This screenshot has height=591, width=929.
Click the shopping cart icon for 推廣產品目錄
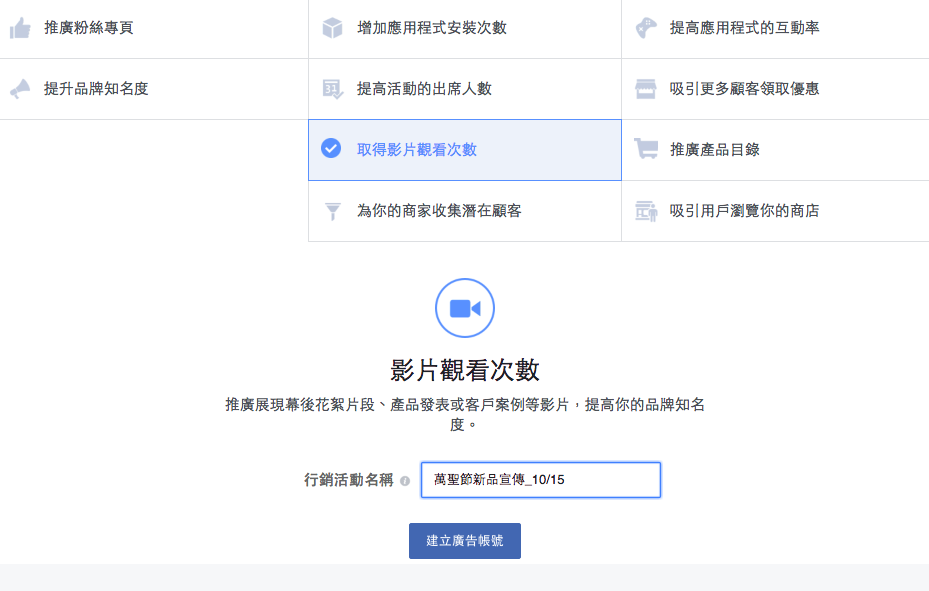pos(644,149)
